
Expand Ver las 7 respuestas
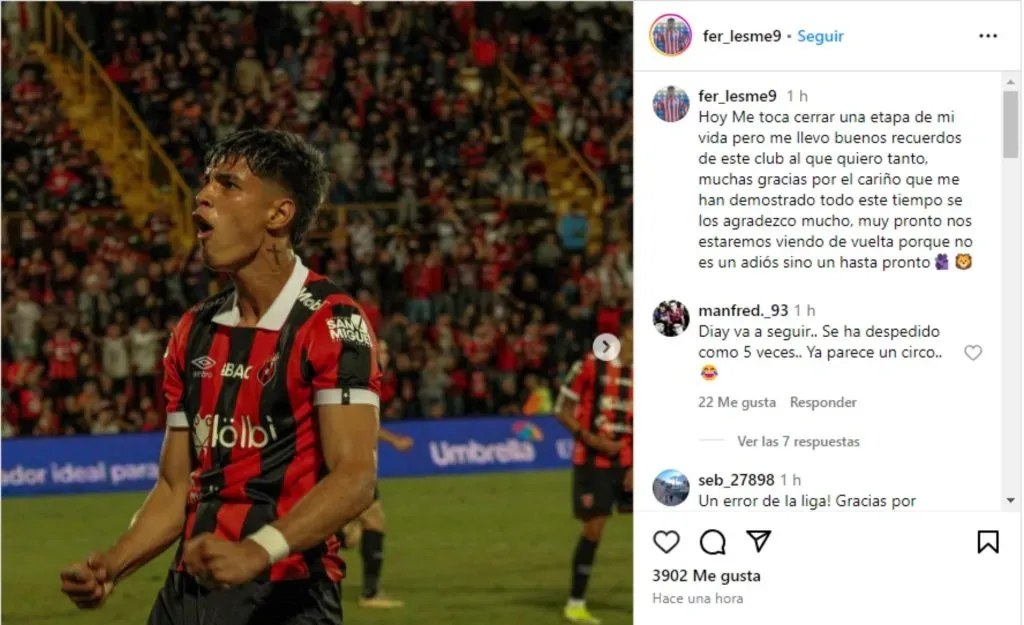click(798, 441)
